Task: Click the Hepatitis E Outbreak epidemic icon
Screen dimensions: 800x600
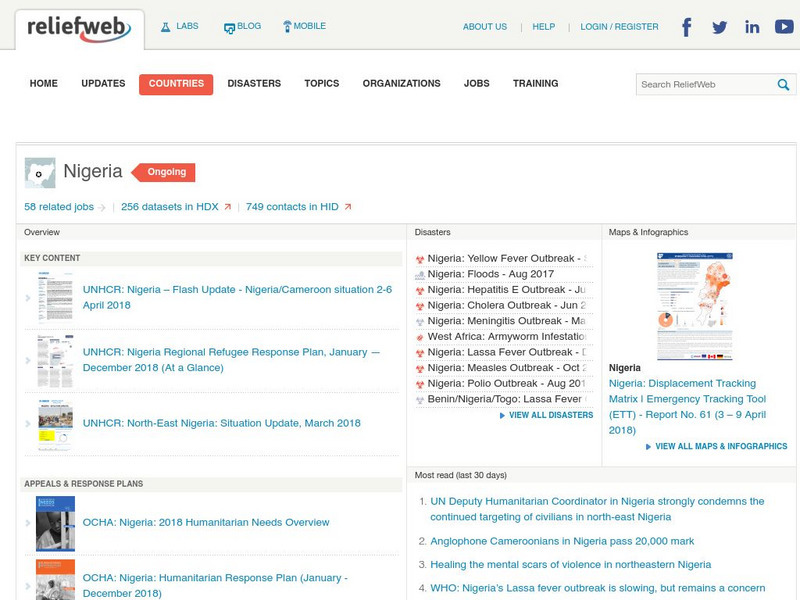Action: tap(420, 291)
